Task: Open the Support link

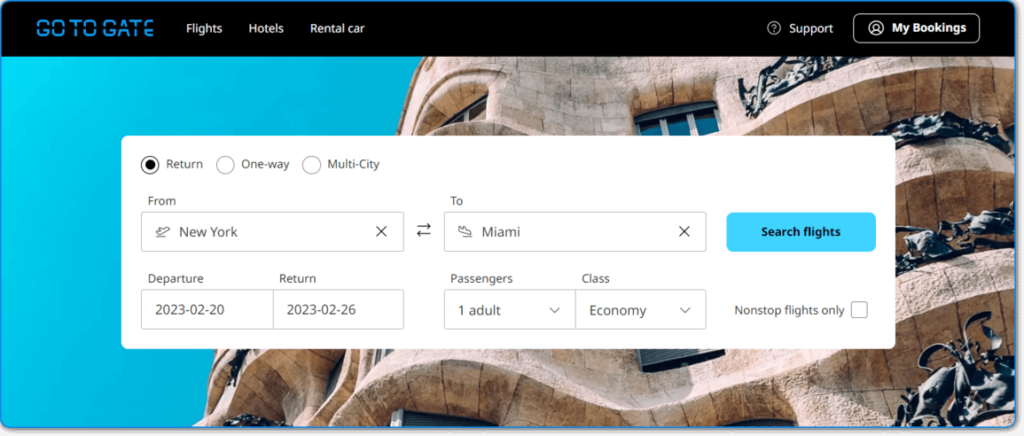Action: pyautogui.click(x=800, y=29)
